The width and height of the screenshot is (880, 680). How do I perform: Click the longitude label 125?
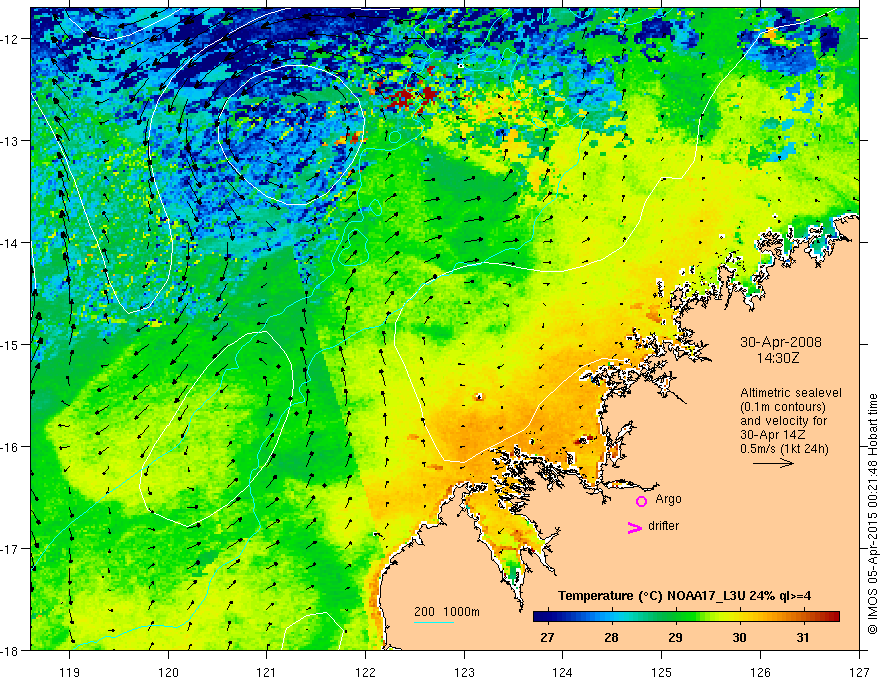[x=661, y=672]
